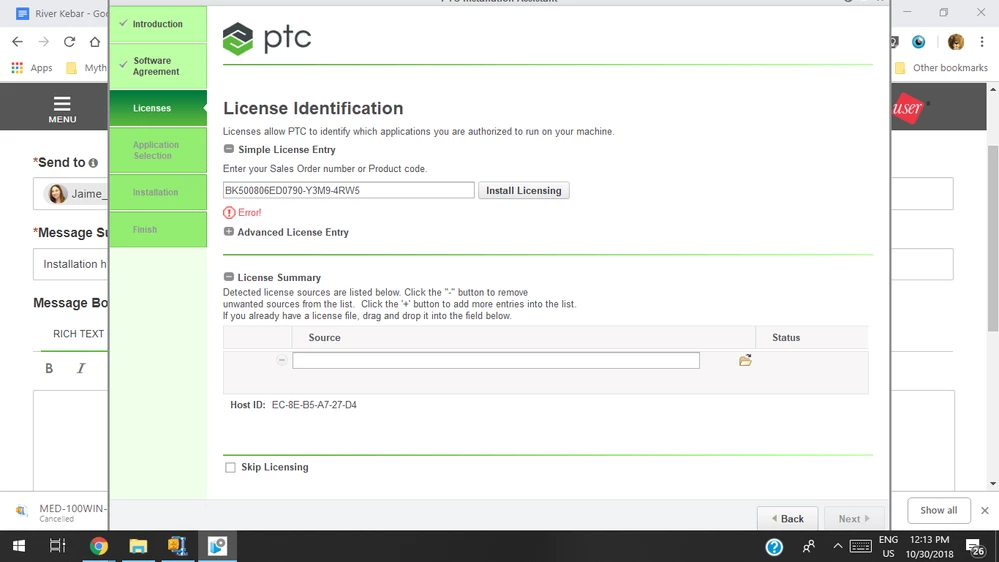This screenshot has width=999, height=562.
Task: Click the Source column header
Action: pos(324,338)
